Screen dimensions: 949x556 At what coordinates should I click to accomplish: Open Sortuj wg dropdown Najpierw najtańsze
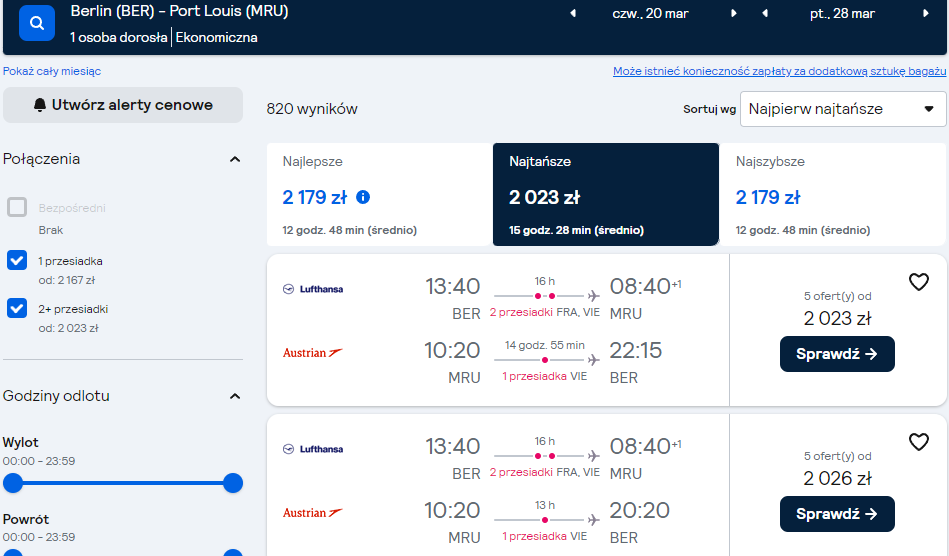point(842,109)
